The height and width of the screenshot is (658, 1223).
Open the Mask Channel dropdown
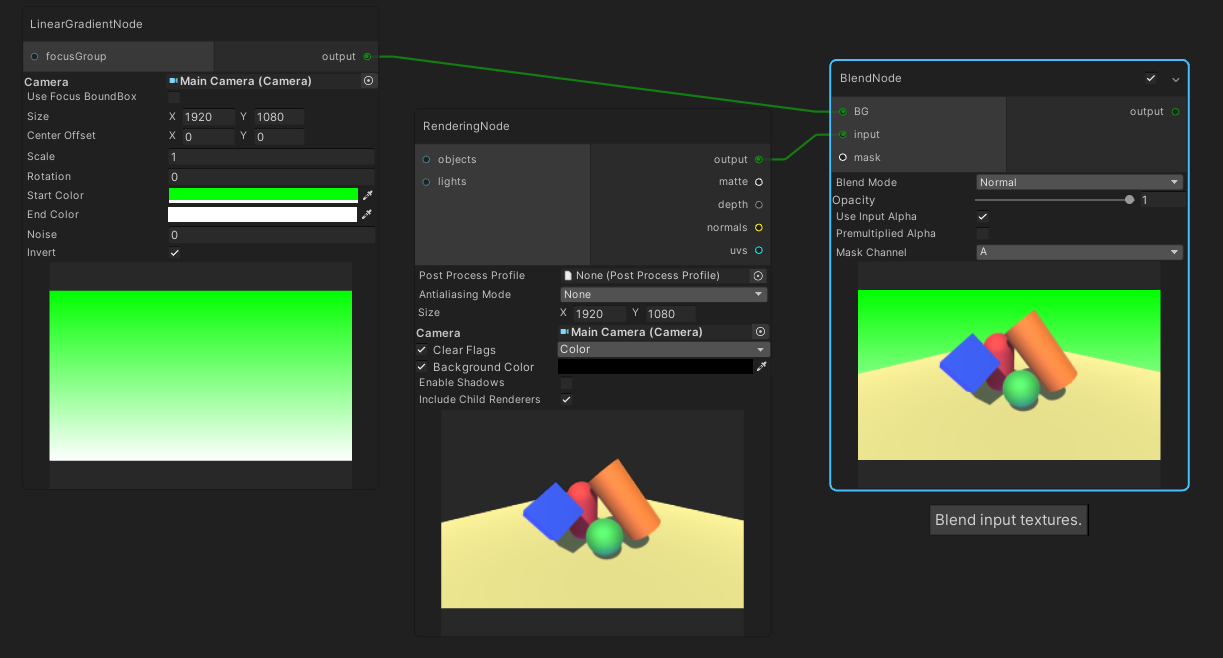pos(1079,251)
